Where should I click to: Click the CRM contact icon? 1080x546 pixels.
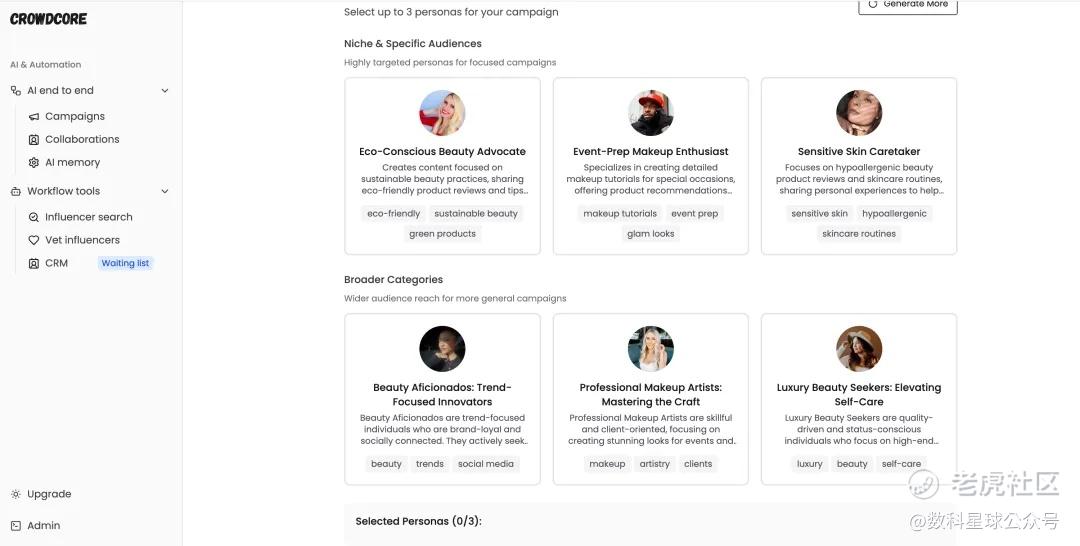pos(34,264)
